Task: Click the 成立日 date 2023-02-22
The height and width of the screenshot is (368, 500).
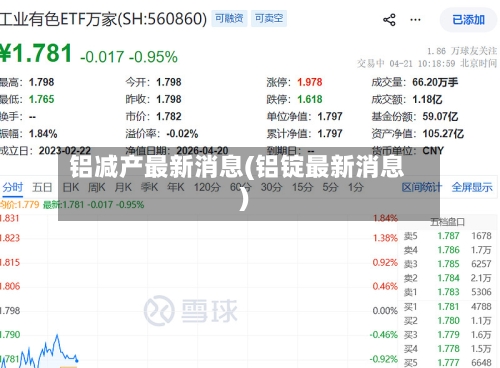Action: tap(65, 151)
